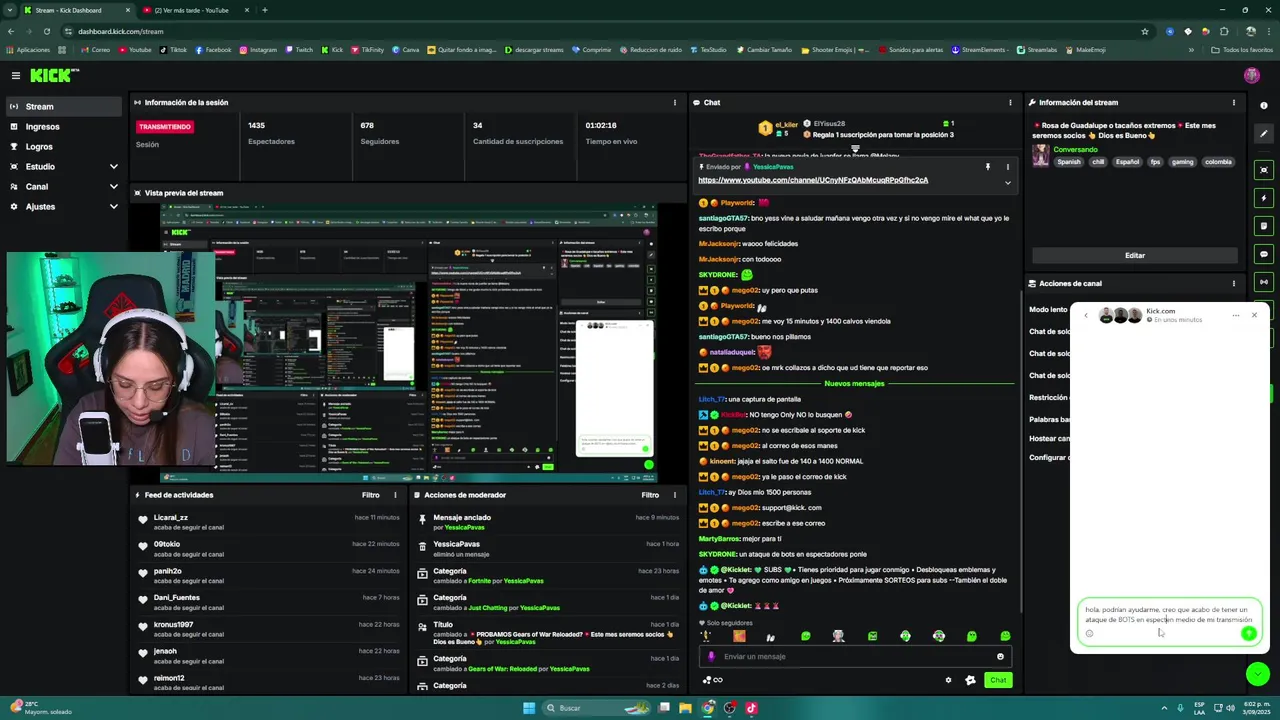Open the Twitch bookmark
The height and width of the screenshot is (720, 1280).
coord(298,50)
